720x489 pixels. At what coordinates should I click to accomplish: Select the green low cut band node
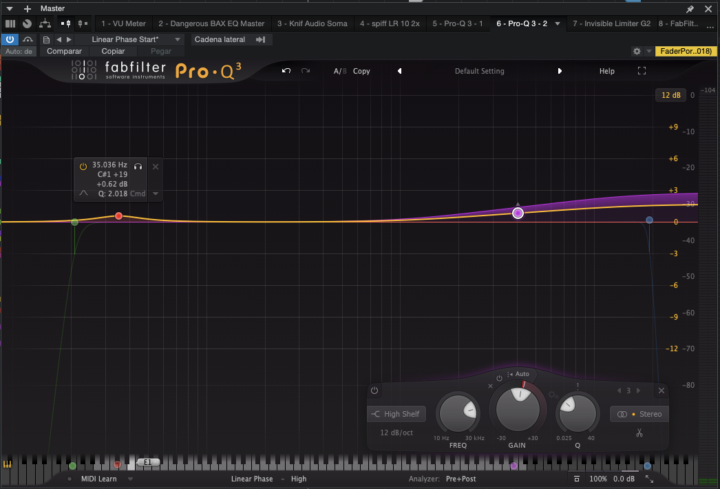coord(74,222)
